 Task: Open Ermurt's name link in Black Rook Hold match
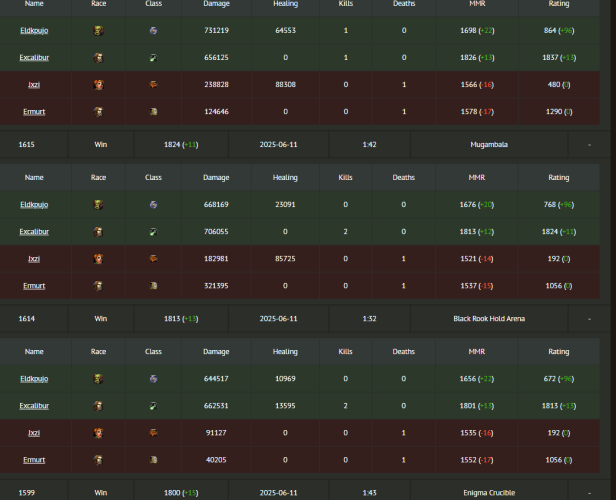pyautogui.click(x=34, y=460)
